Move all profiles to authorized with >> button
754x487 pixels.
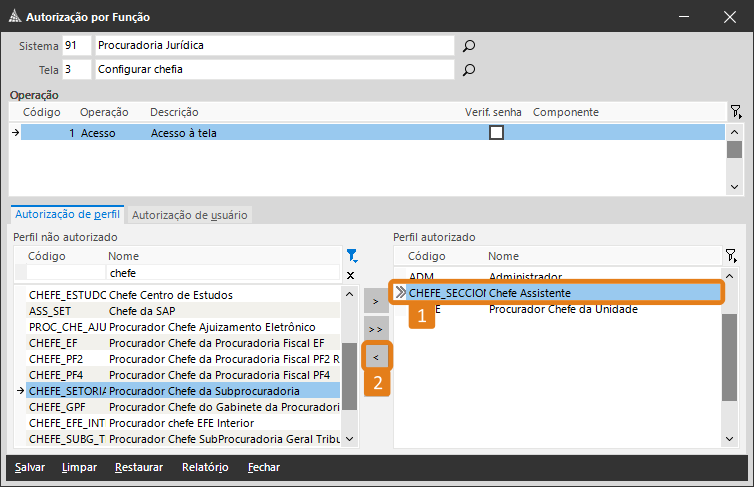click(x=375, y=328)
